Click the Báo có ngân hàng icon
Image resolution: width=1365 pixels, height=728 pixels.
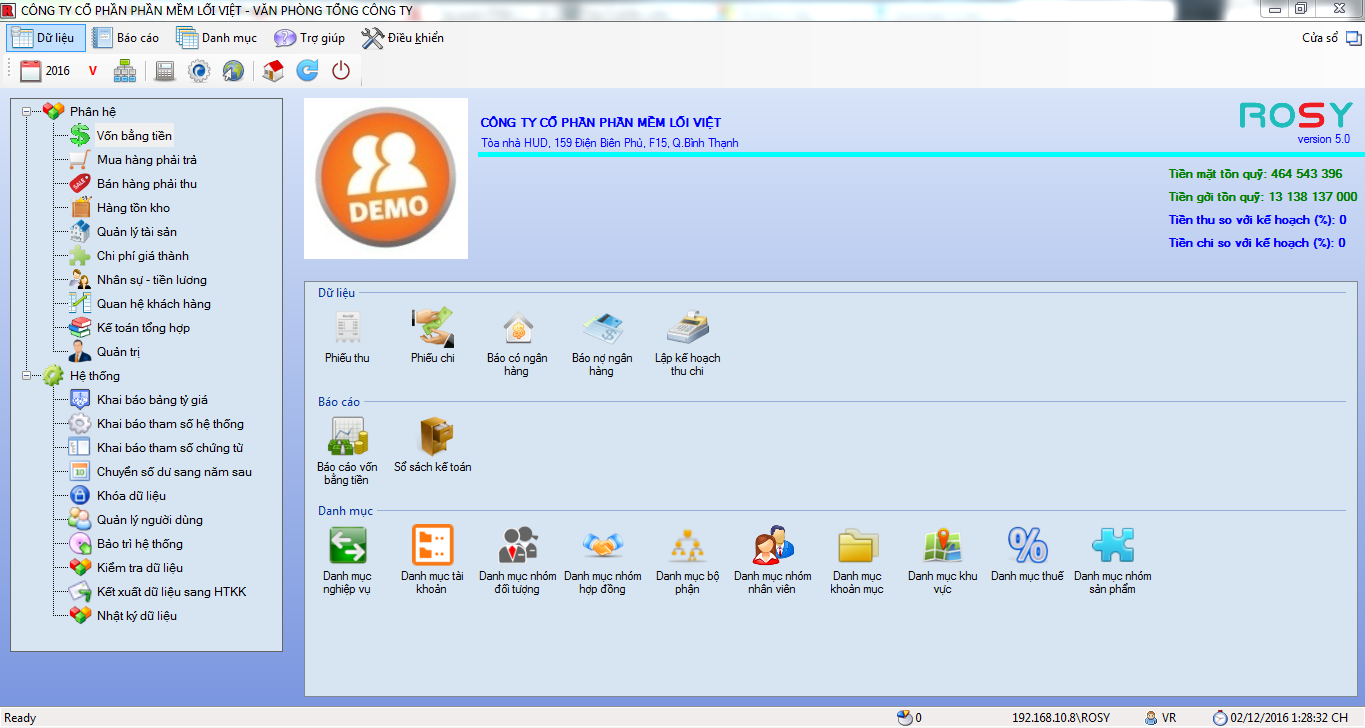[517, 328]
